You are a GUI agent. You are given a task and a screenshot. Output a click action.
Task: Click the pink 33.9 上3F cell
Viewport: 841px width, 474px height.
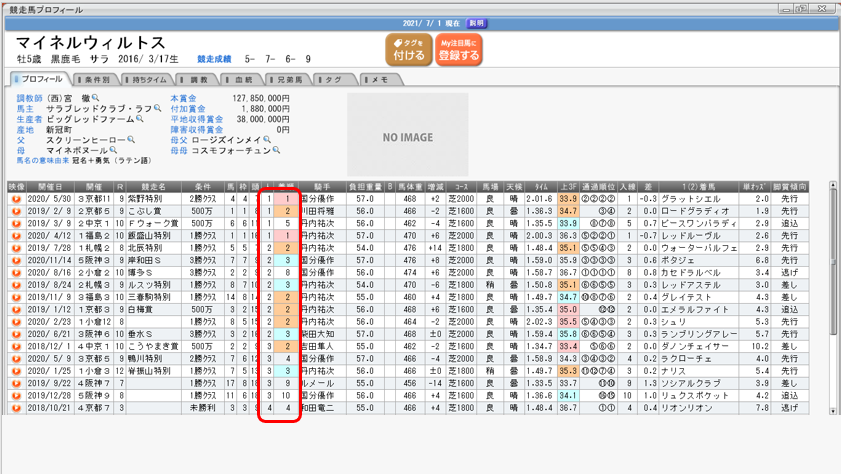click(x=568, y=224)
